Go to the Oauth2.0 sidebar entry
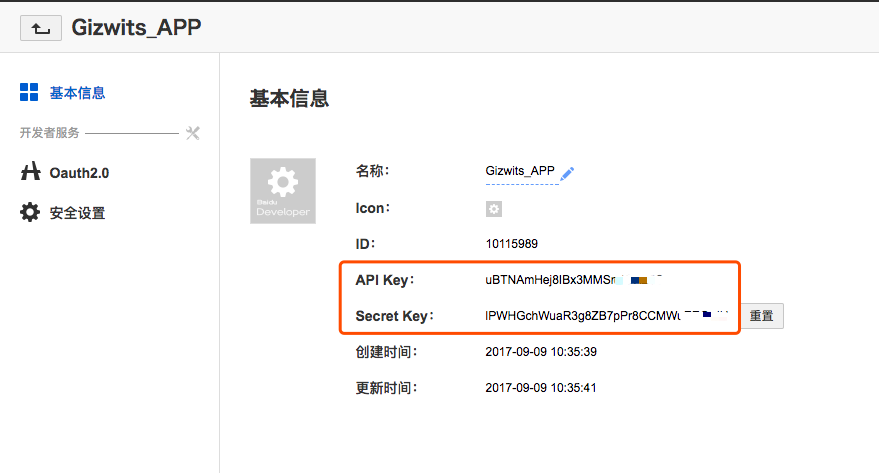The width and height of the screenshot is (879, 473). [x=79, y=173]
